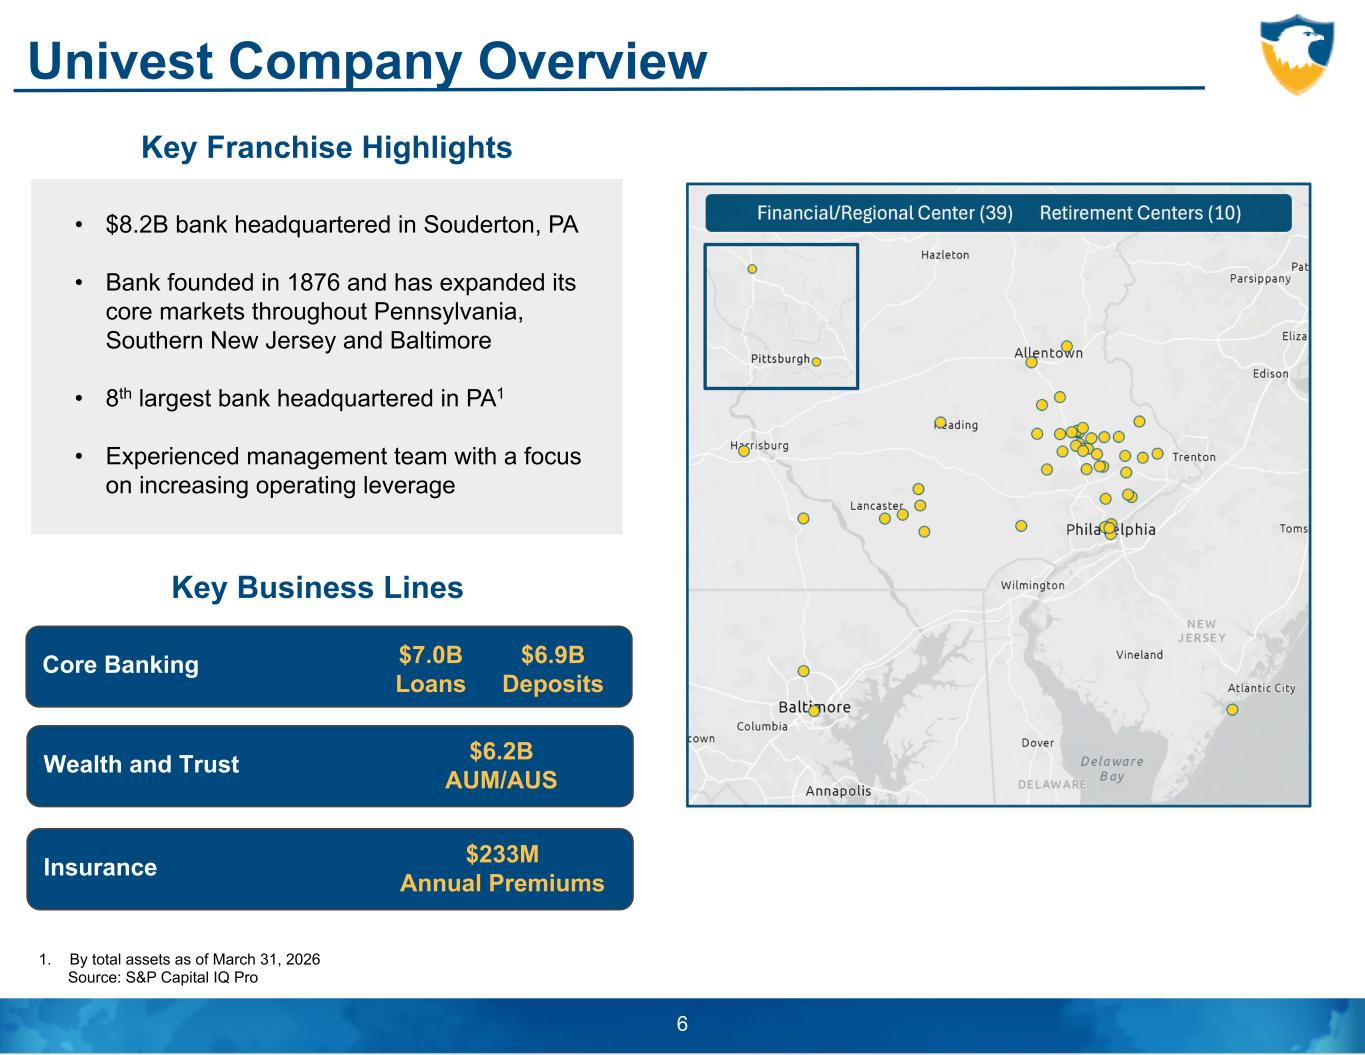This screenshot has height=1055, width=1365.
Task: Click the Pittsburgh location dot
Action: [816, 362]
